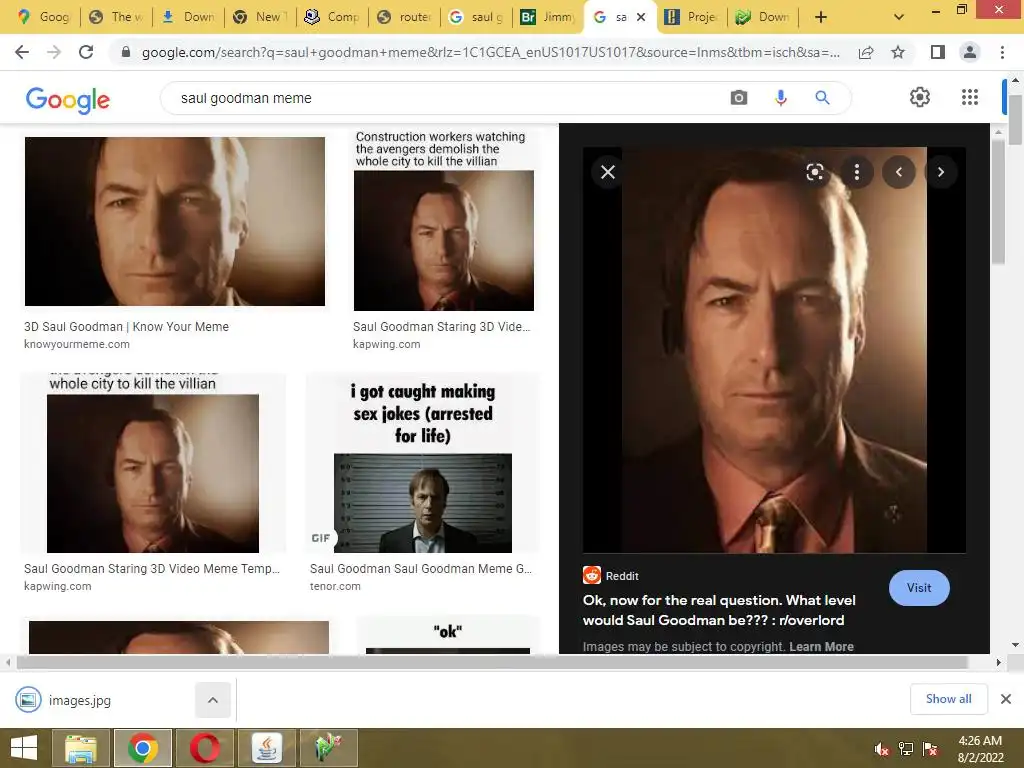1024x768 pixels.
Task: Close the image preview panel
Action: (608, 172)
